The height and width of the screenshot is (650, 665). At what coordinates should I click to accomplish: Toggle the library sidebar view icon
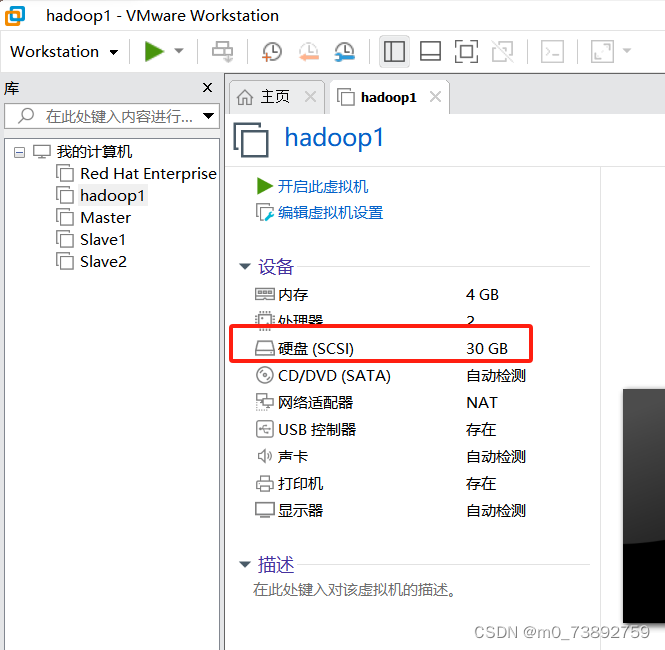[394, 52]
